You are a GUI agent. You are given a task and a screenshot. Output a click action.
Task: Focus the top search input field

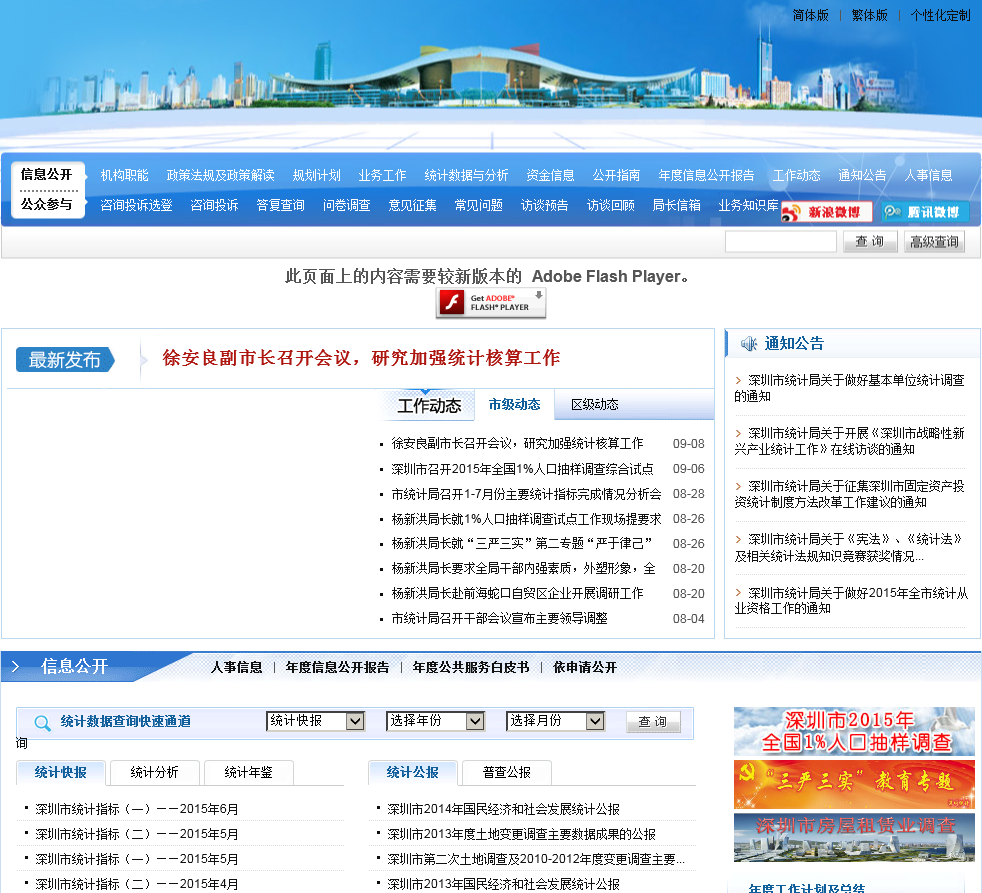tap(780, 242)
